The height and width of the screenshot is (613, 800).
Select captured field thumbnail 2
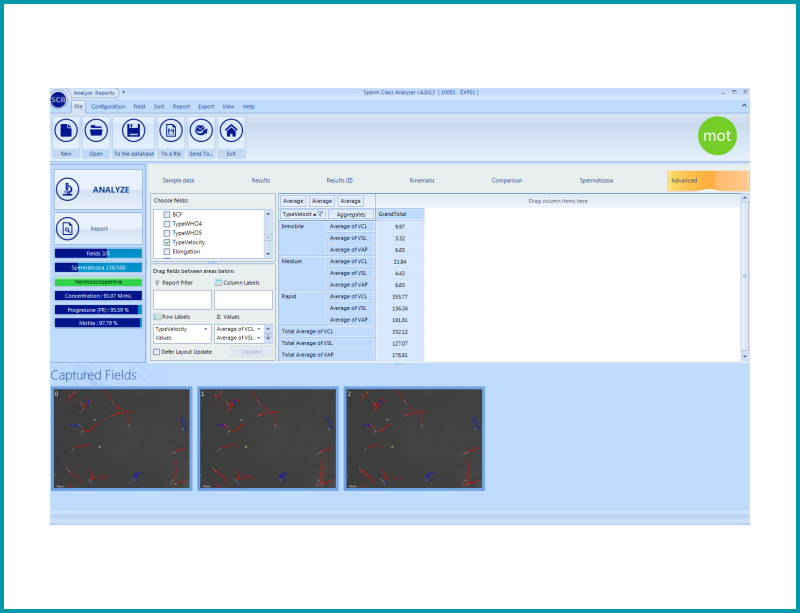click(x=414, y=439)
